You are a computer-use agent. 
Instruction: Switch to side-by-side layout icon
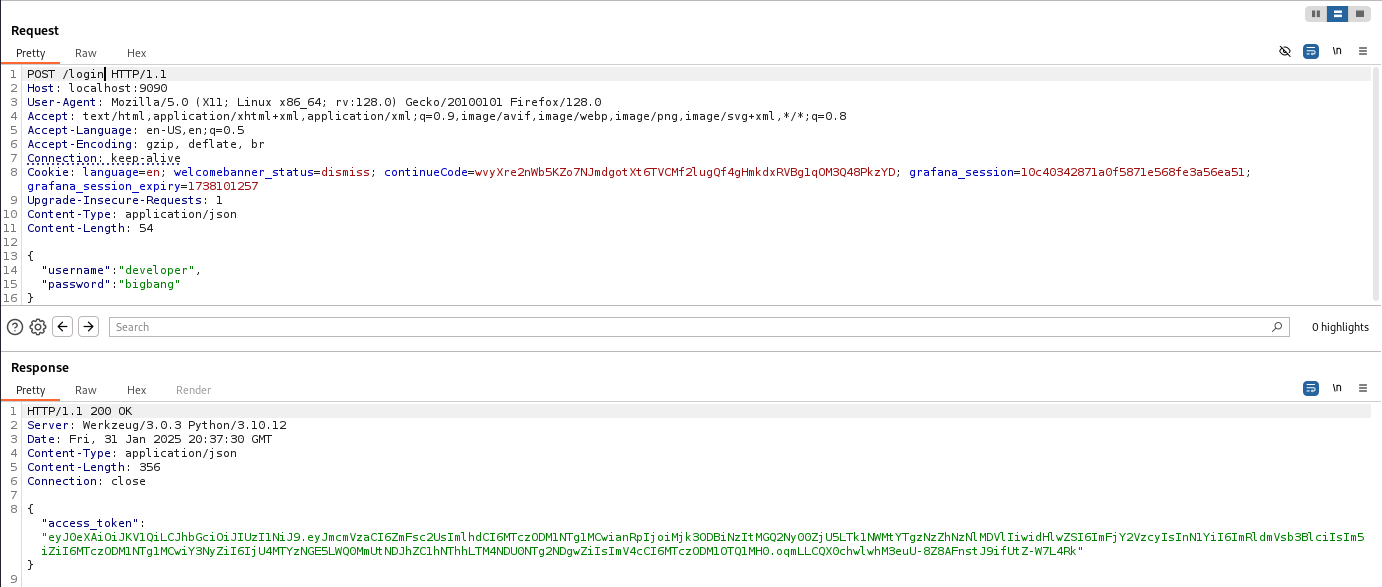pos(1316,14)
